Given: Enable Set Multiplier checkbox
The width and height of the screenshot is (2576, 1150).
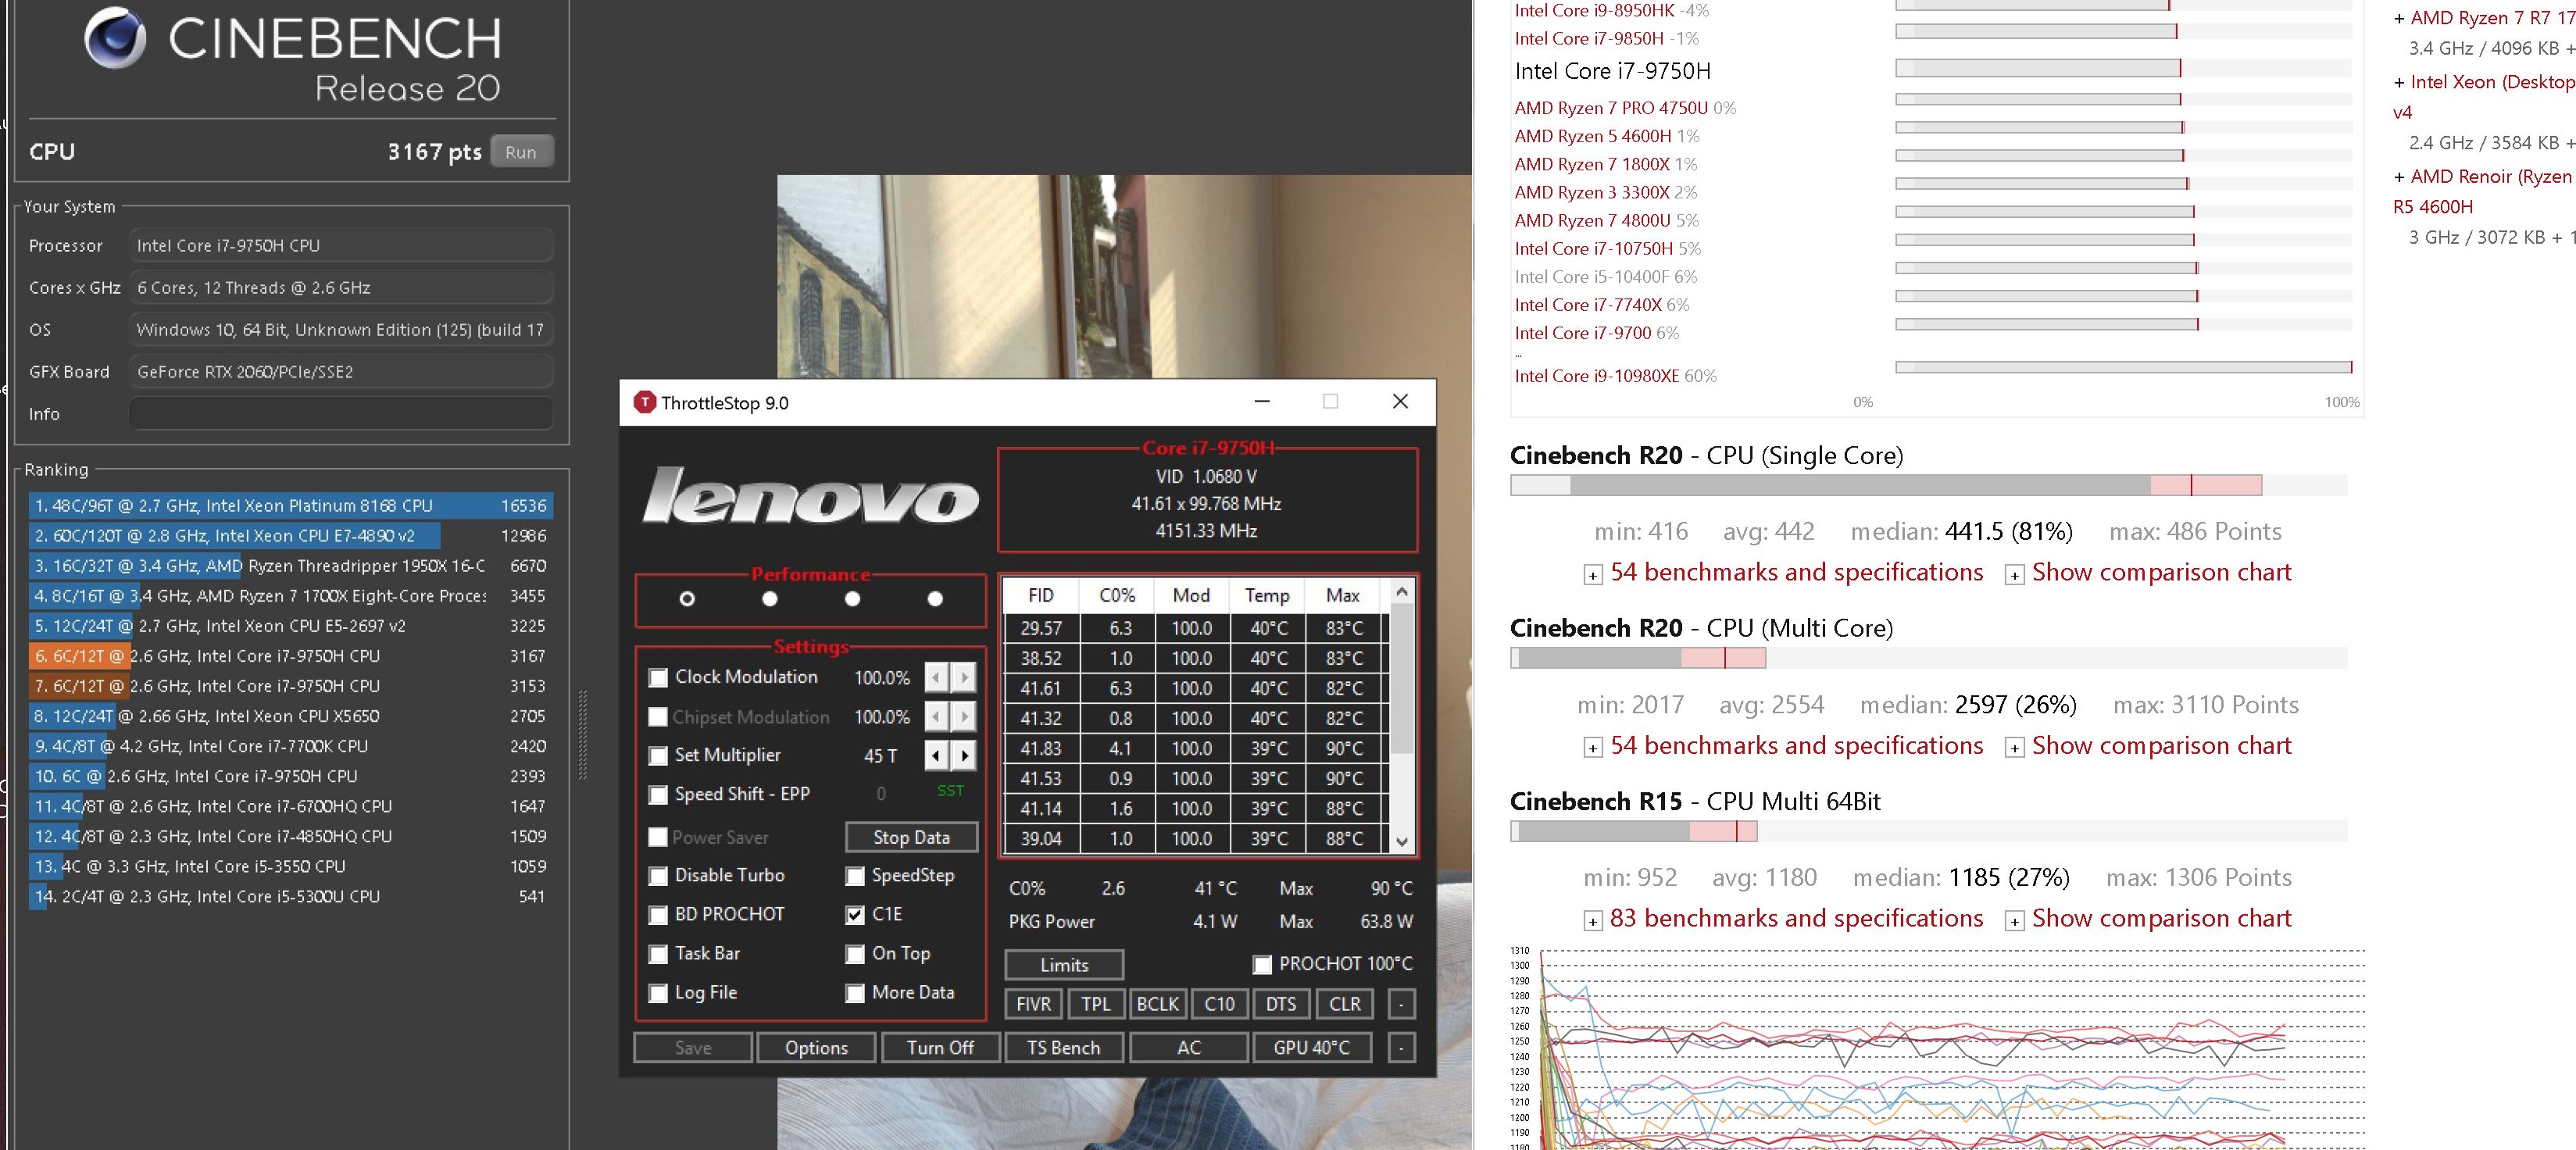Looking at the screenshot, I should click(658, 756).
